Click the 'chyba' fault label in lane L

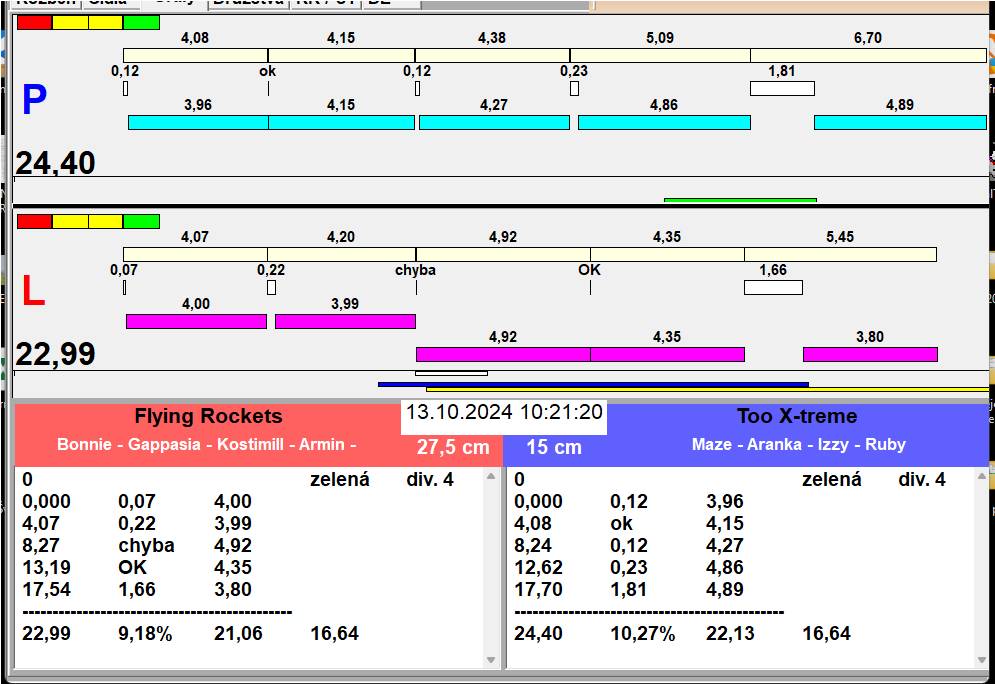[416, 270]
